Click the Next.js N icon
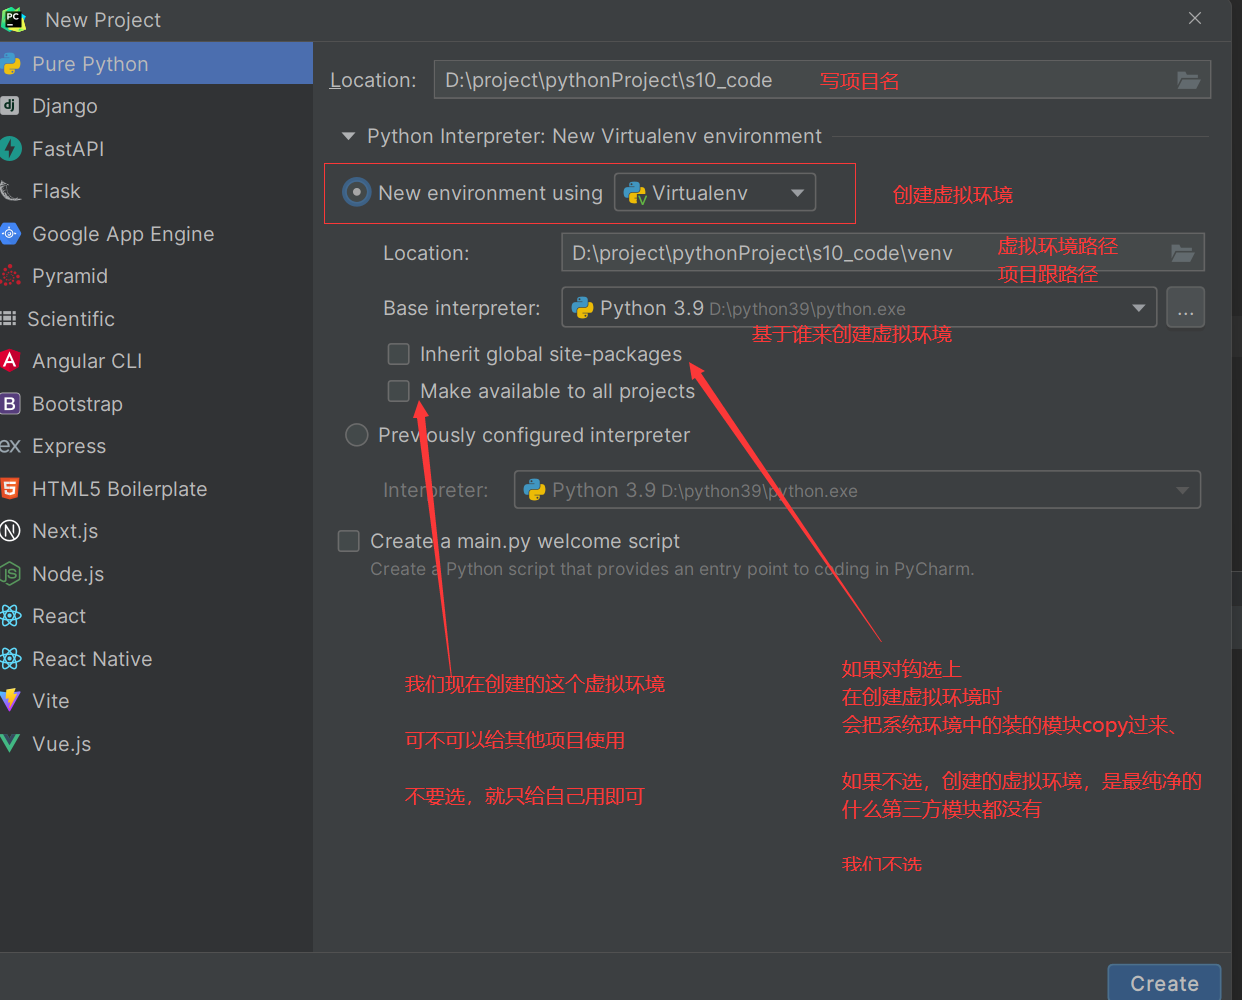This screenshot has height=1000, width=1242. click(x=10, y=531)
